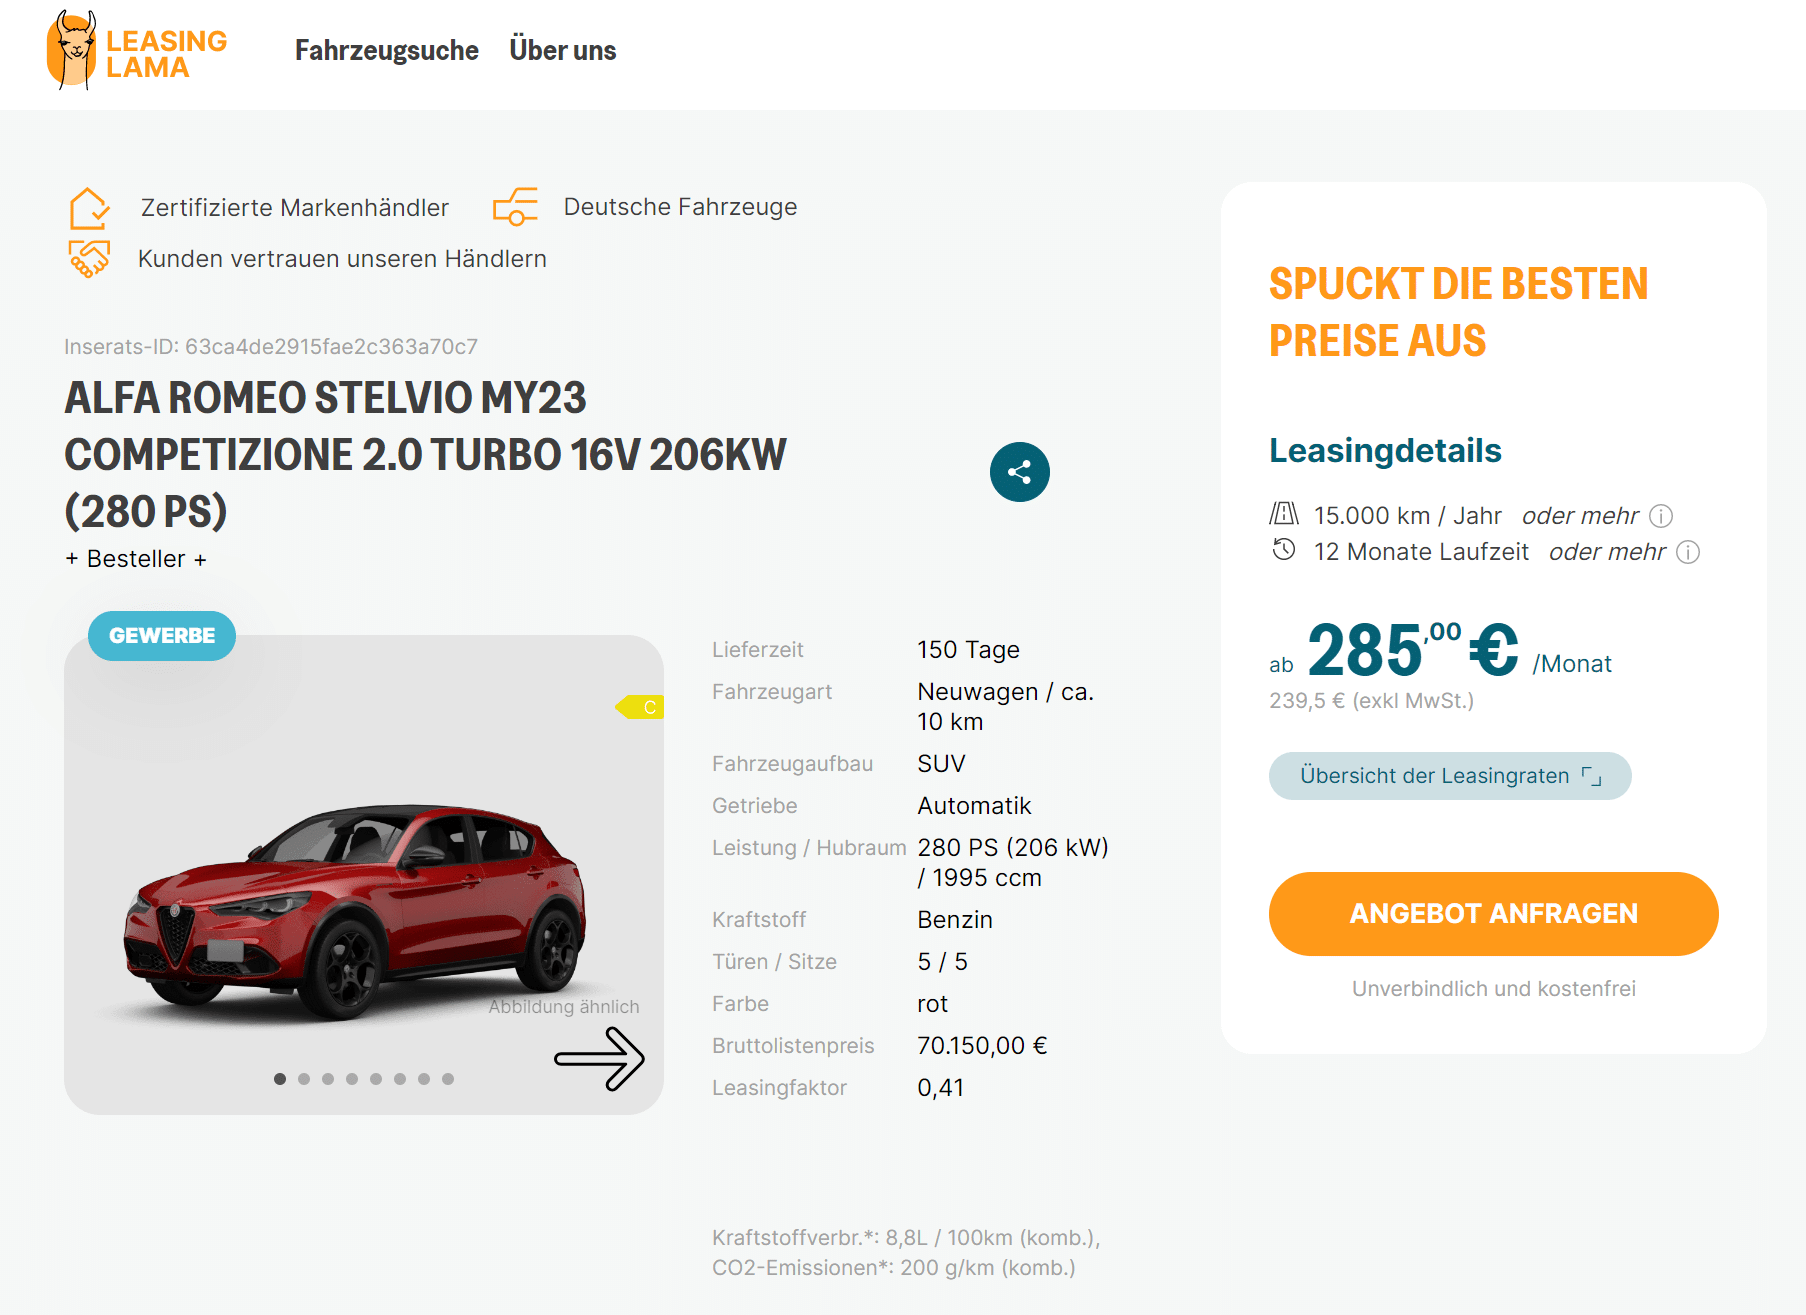Show info for 12 Monate Laufzeit
Screen dimensions: 1806x1315
click(1688, 552)
